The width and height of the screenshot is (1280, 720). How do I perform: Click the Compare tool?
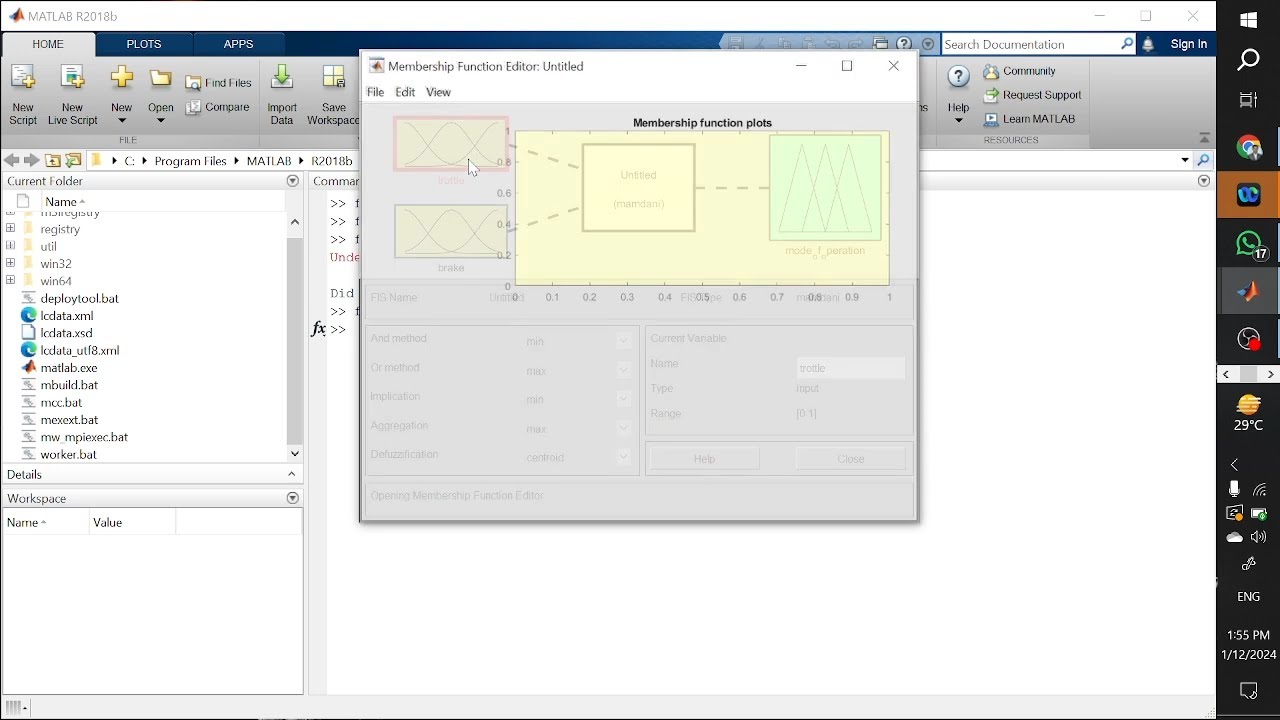coord(219,107)
